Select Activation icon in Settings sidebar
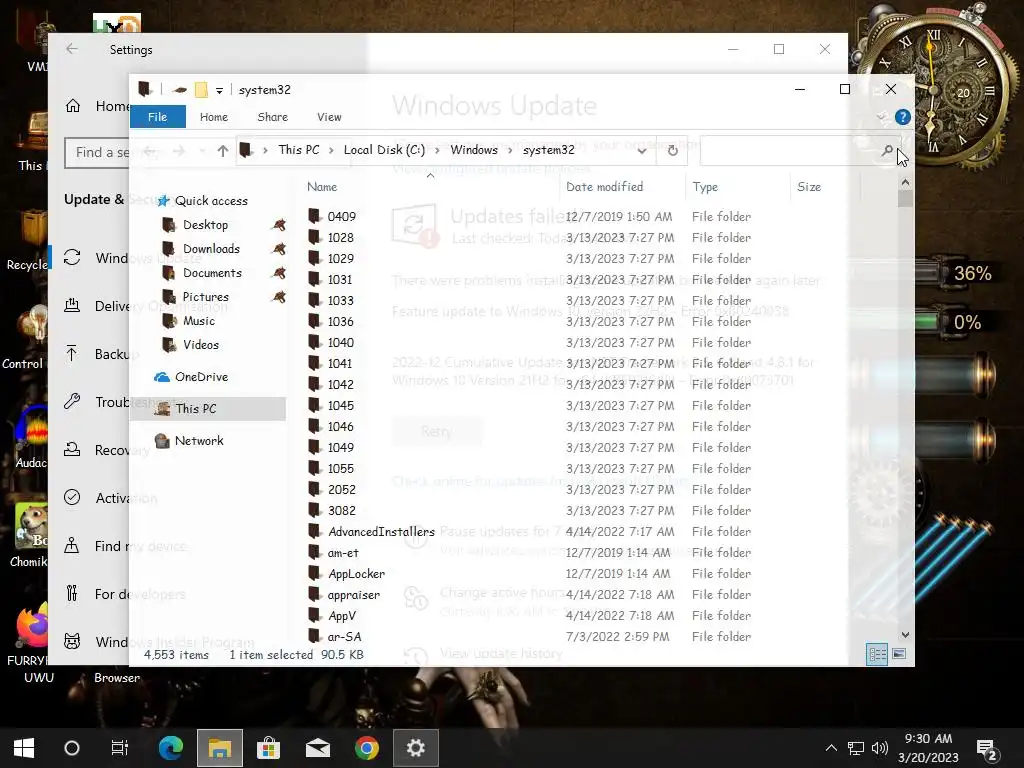The width and height of the screenshot is (1024, 768). (x=72, y=497)
